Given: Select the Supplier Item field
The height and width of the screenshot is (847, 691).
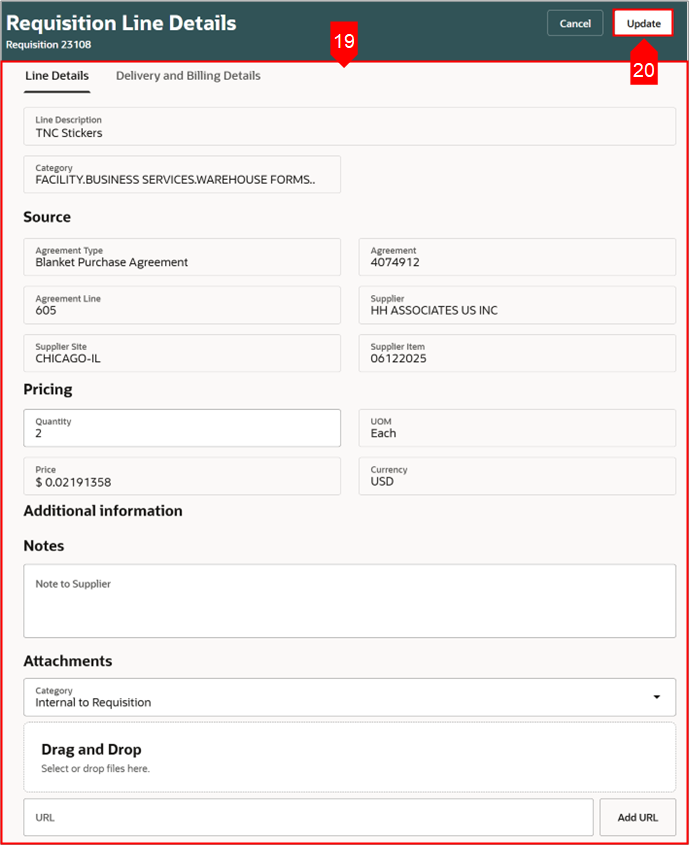Looking at the screenshot, I should (x=517, y=353).
